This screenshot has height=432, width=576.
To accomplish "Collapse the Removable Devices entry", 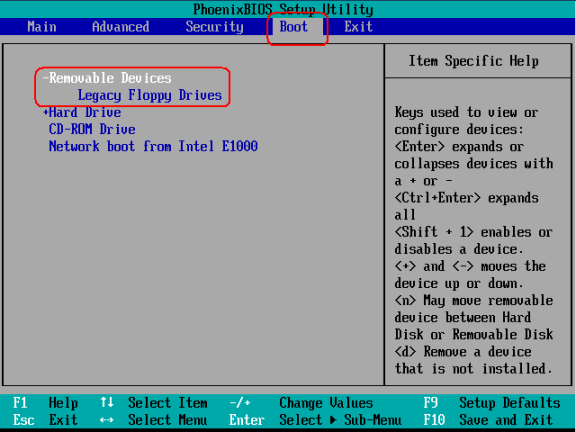I will [107, 78].
